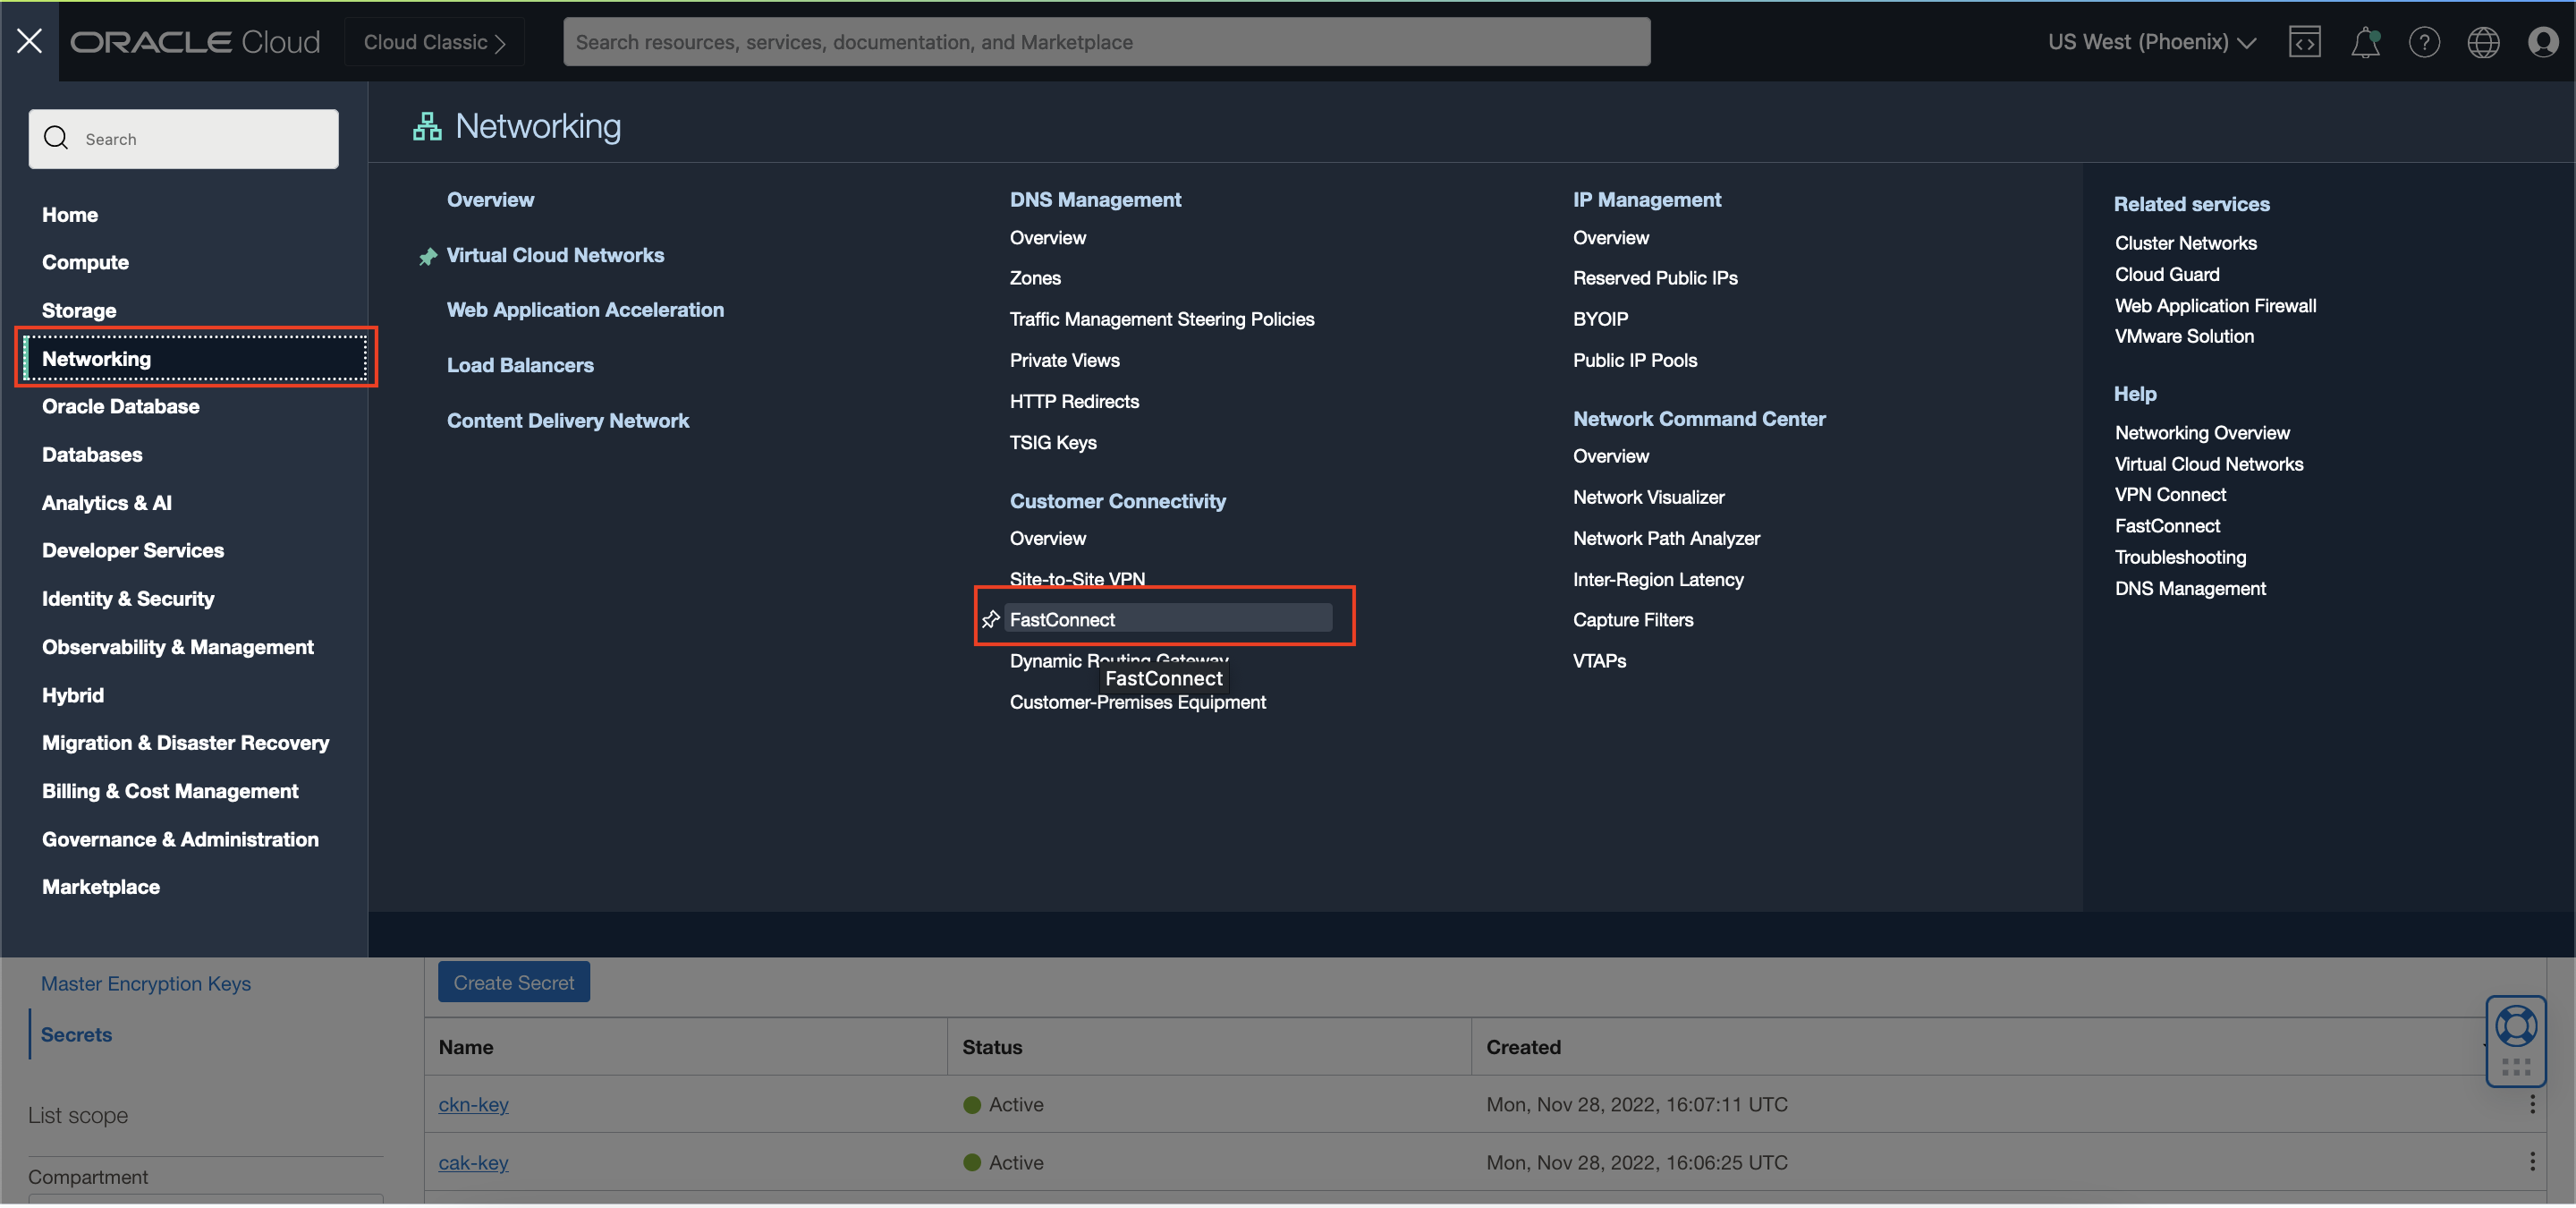Unpin Virtual Cloud Networks pin icon
2576x1208 pixels.
(x=428, y=256)
